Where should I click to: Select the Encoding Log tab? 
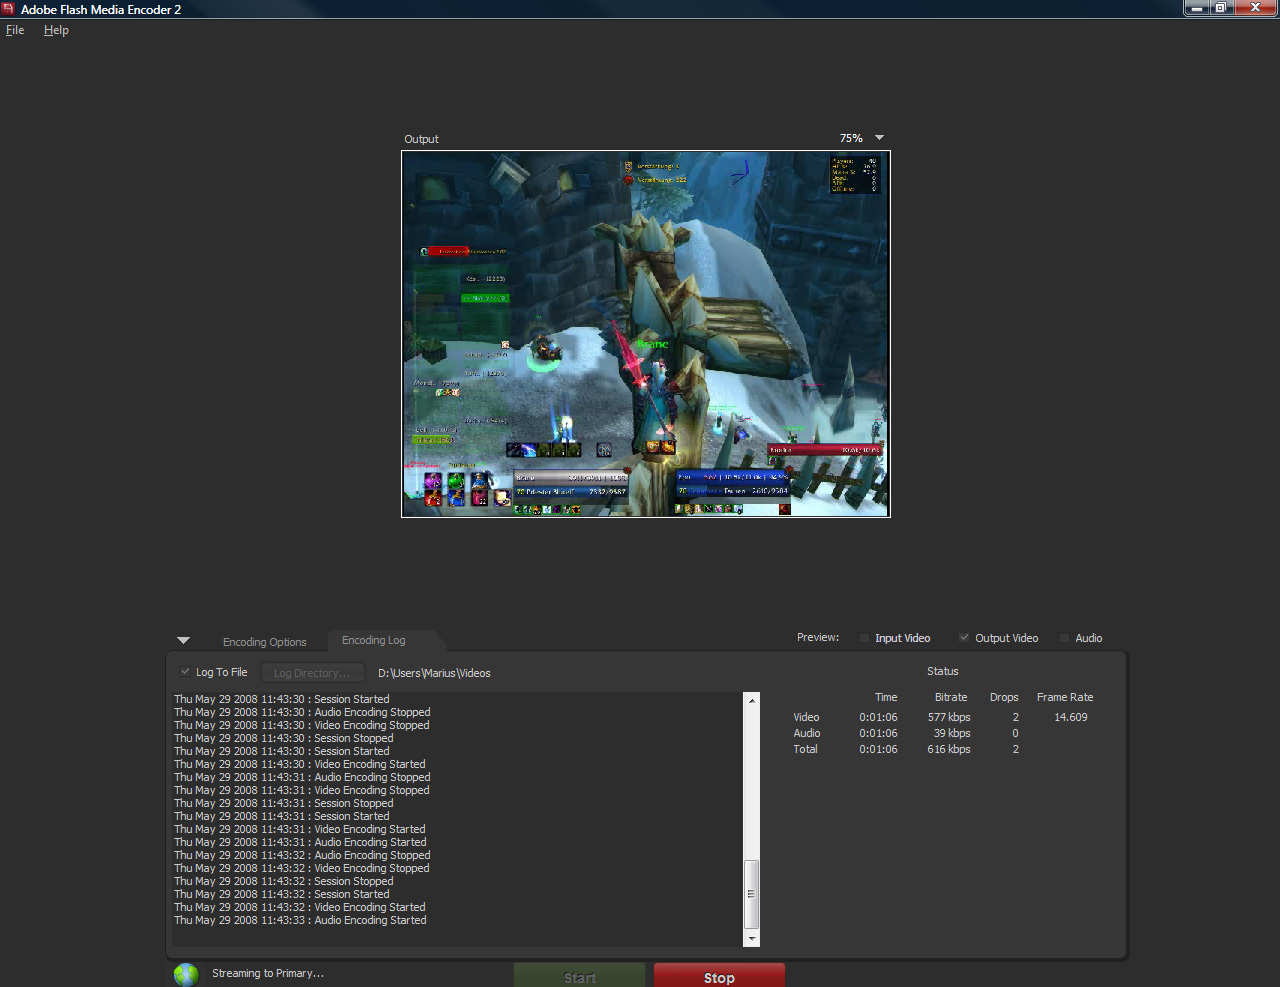point(373,640)
